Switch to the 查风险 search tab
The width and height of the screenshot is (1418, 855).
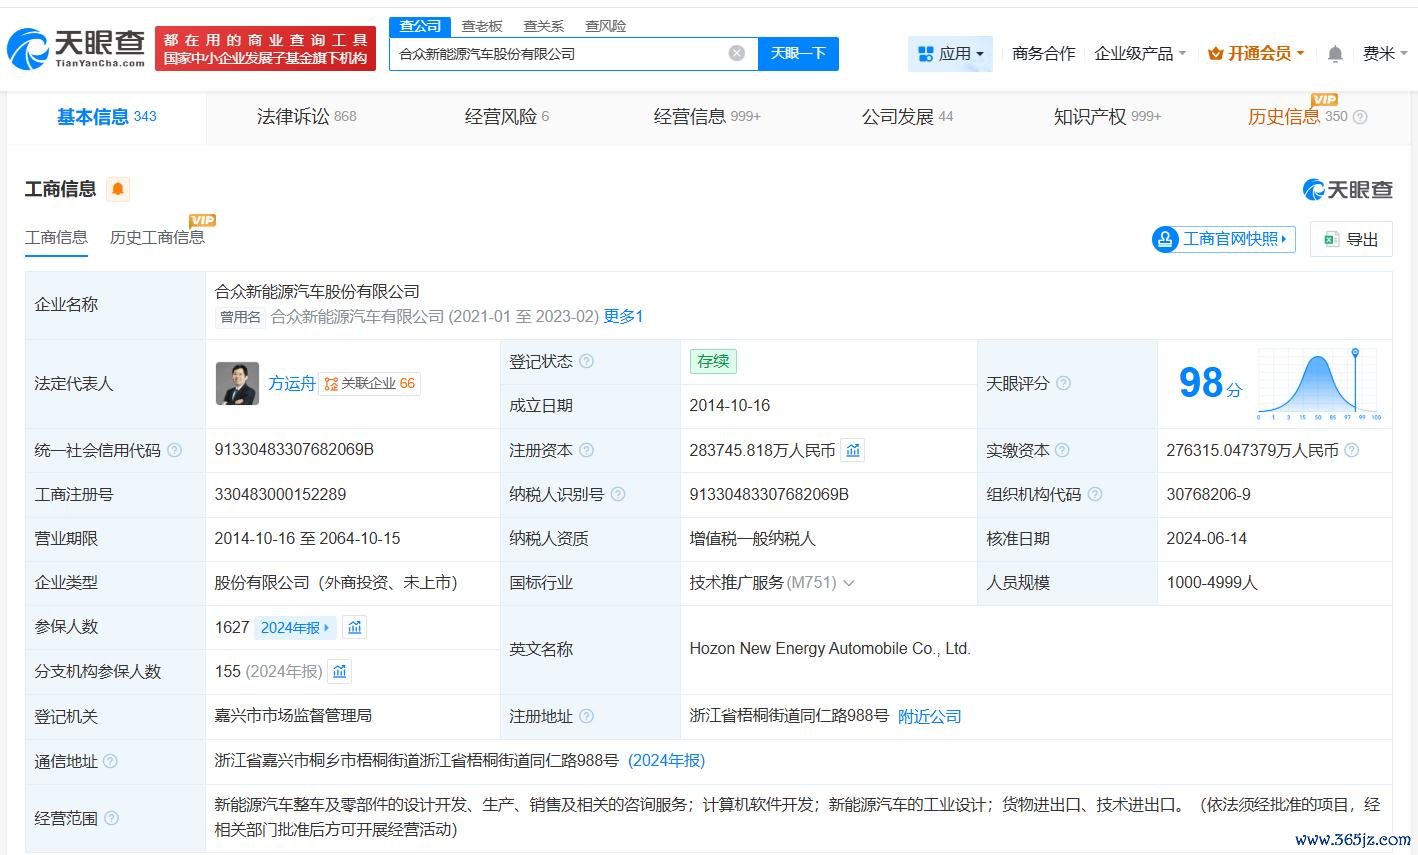(x=606, y=26)
